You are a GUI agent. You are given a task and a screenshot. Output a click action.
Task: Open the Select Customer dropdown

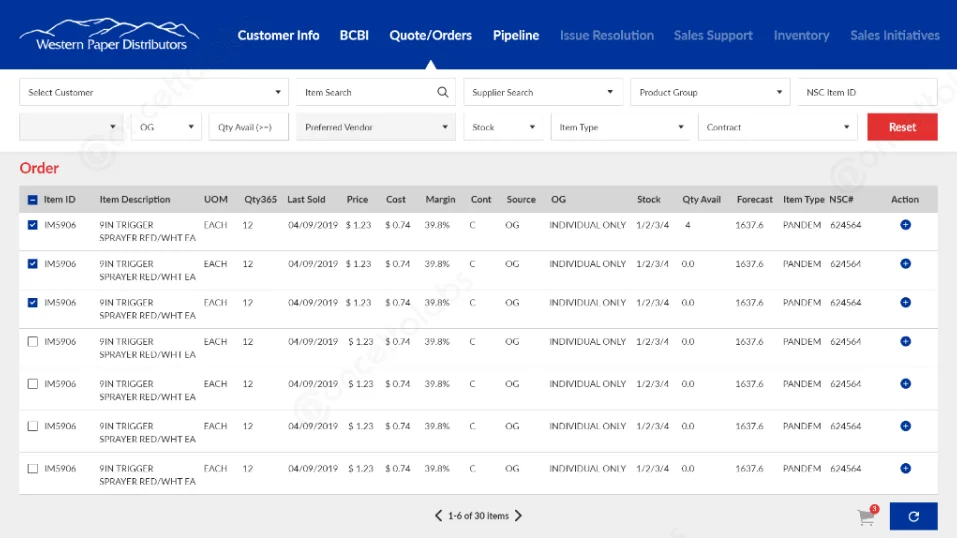point(154,92)
